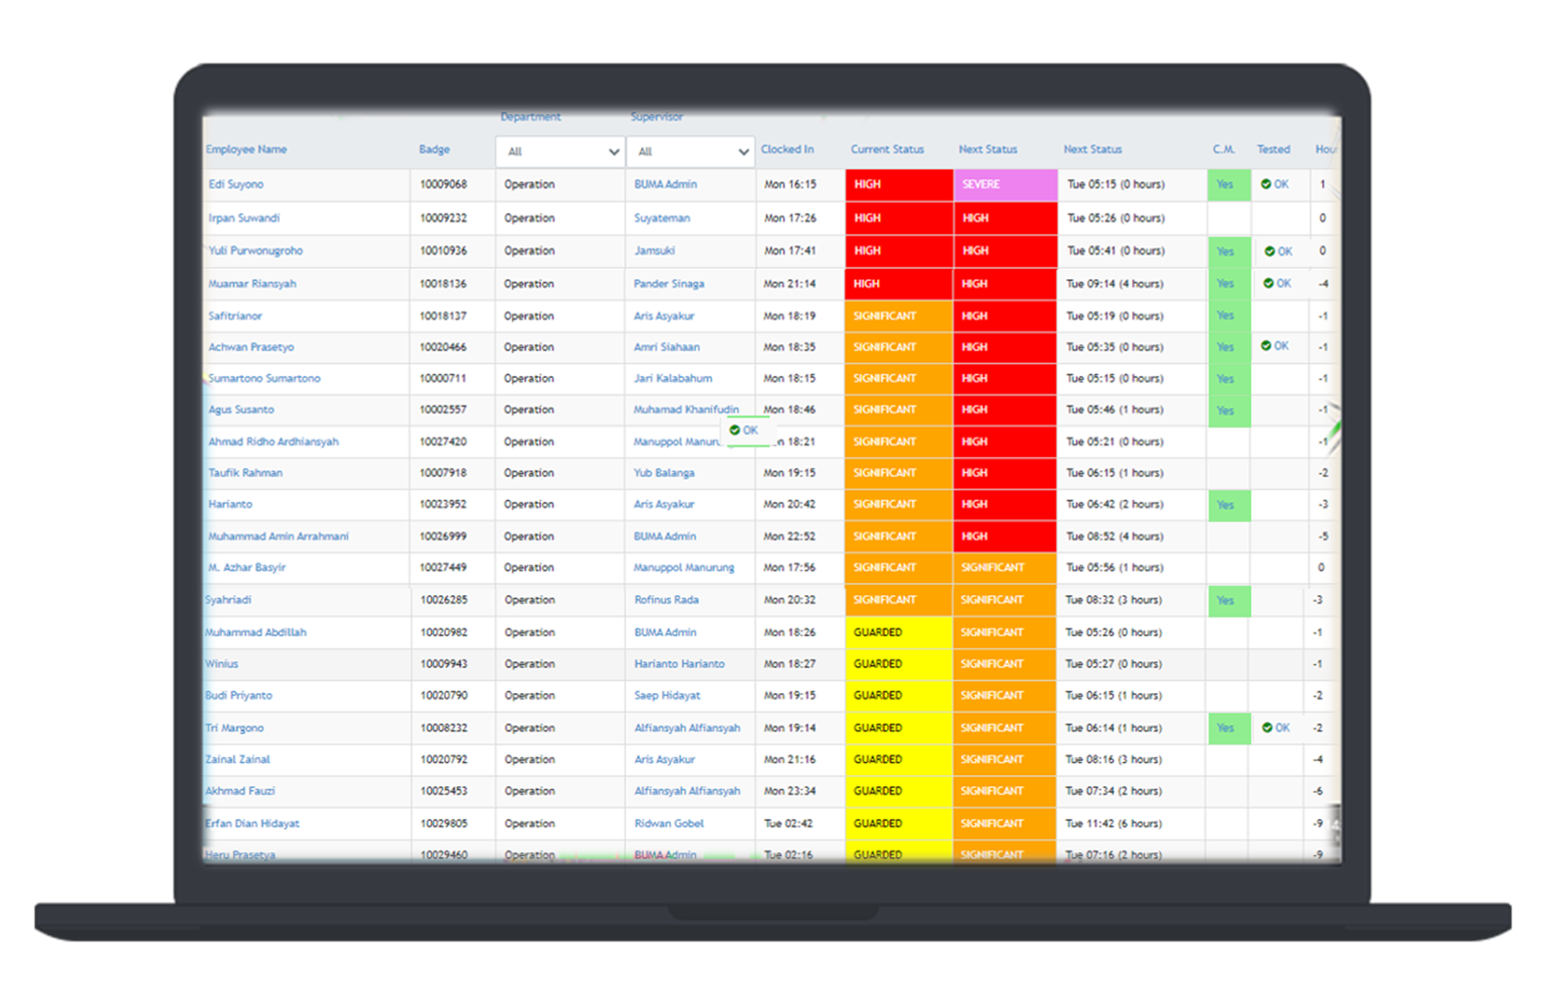1550x994 pixels.
Task: Open employee M. Azhar Basyir
Action: [x=247, y=567]
